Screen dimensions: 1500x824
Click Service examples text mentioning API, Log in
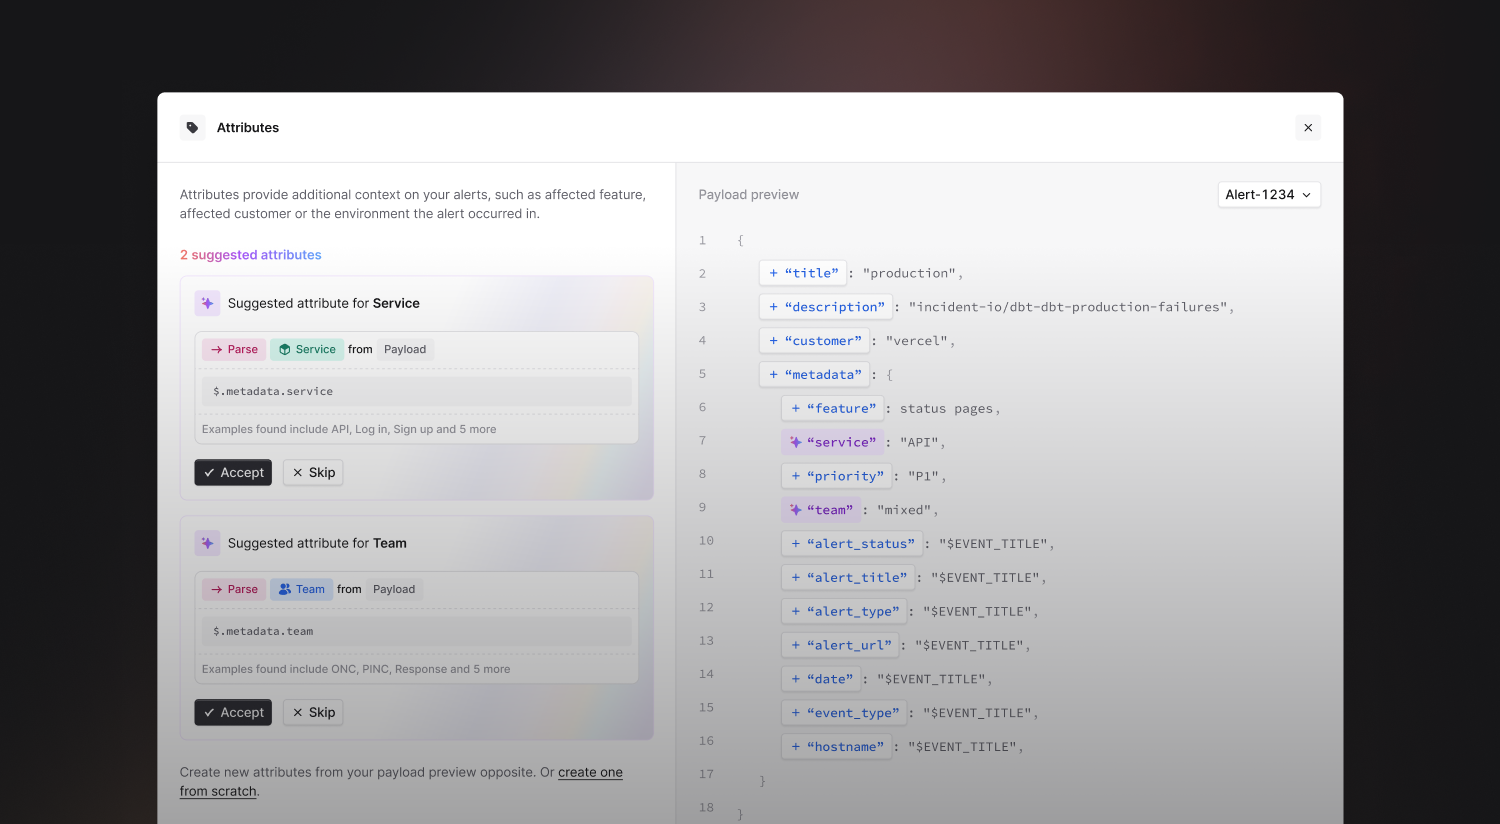click(349, 429)
